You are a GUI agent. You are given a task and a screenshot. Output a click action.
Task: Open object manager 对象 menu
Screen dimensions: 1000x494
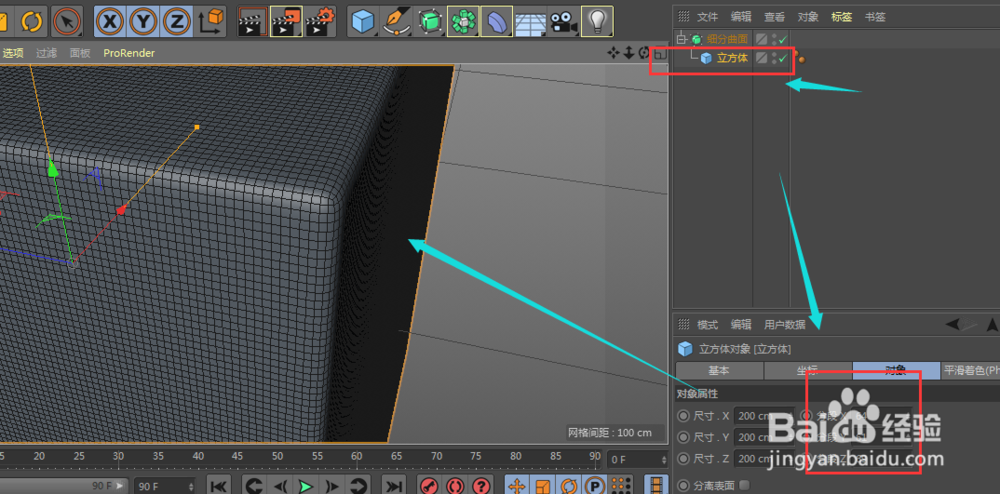click(x=808, y=17)
